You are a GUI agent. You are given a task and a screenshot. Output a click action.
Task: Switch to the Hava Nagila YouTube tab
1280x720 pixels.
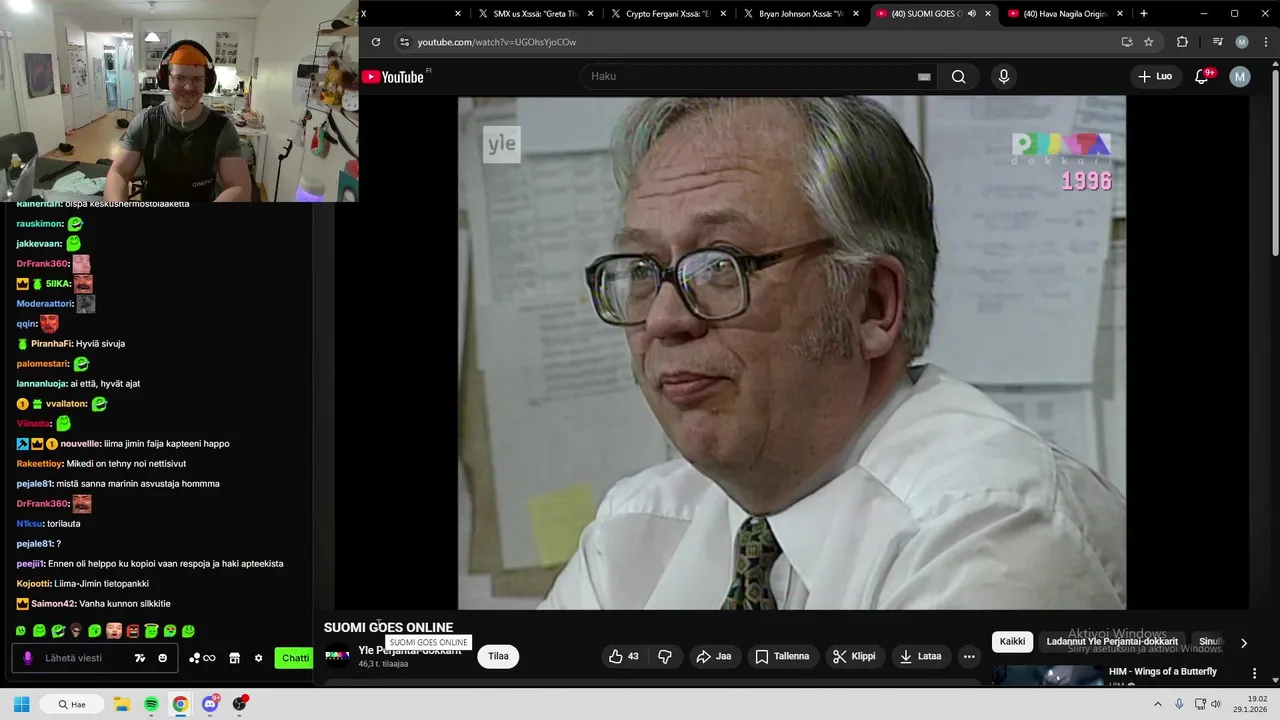(x=1066, y=14)
